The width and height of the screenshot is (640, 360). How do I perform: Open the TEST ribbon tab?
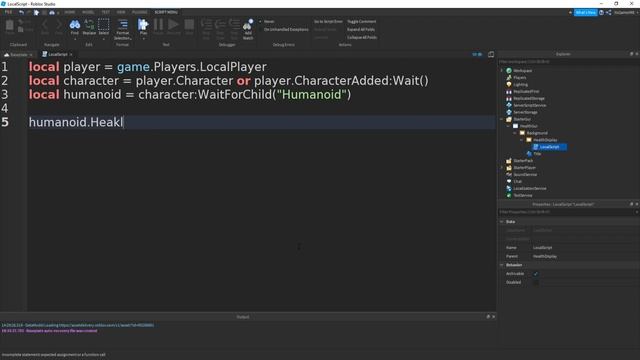[x=105, y=12]
